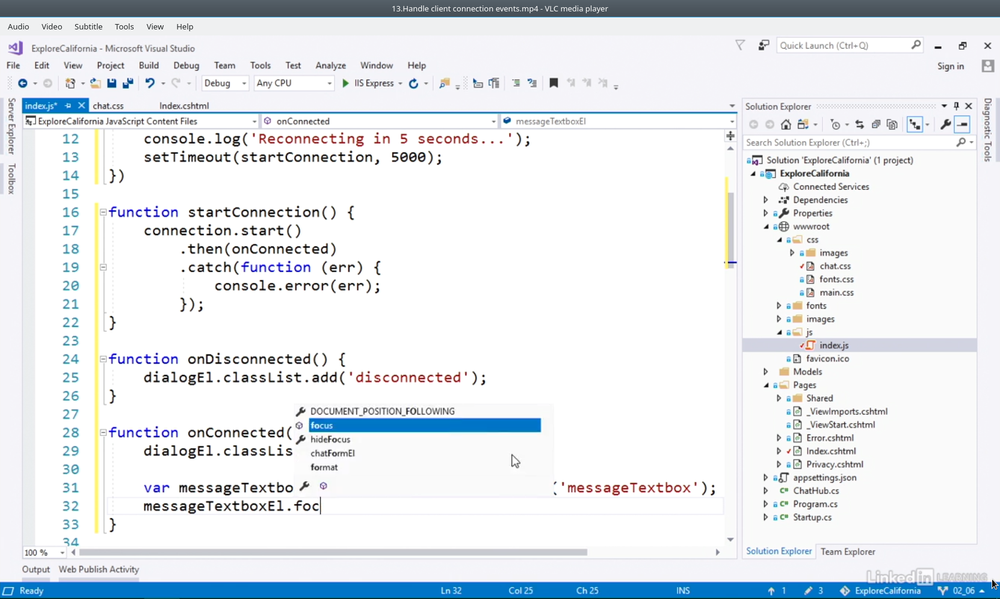Viewport: 1000px width, 599px height.
Task: Toggle auto-hide pin on Solution Explorer panel
Action: (x=956, y=106)
